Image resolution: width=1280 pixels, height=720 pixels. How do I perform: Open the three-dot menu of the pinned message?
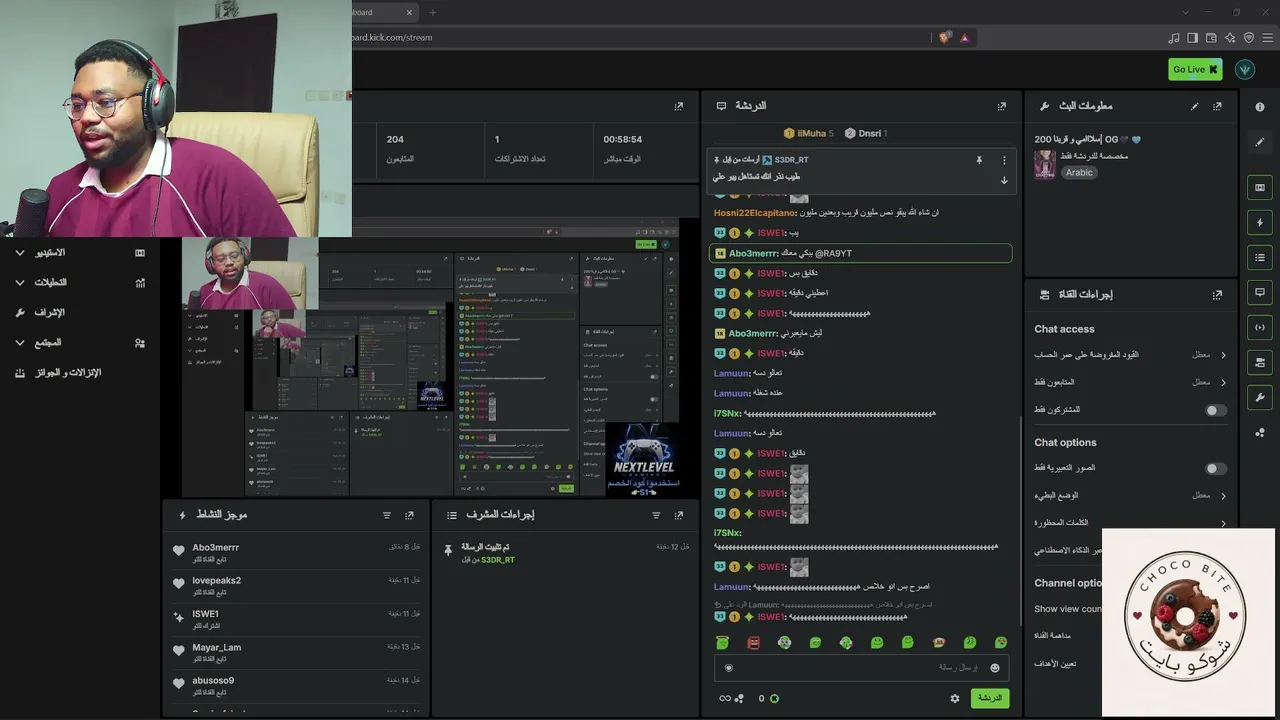1004,160
